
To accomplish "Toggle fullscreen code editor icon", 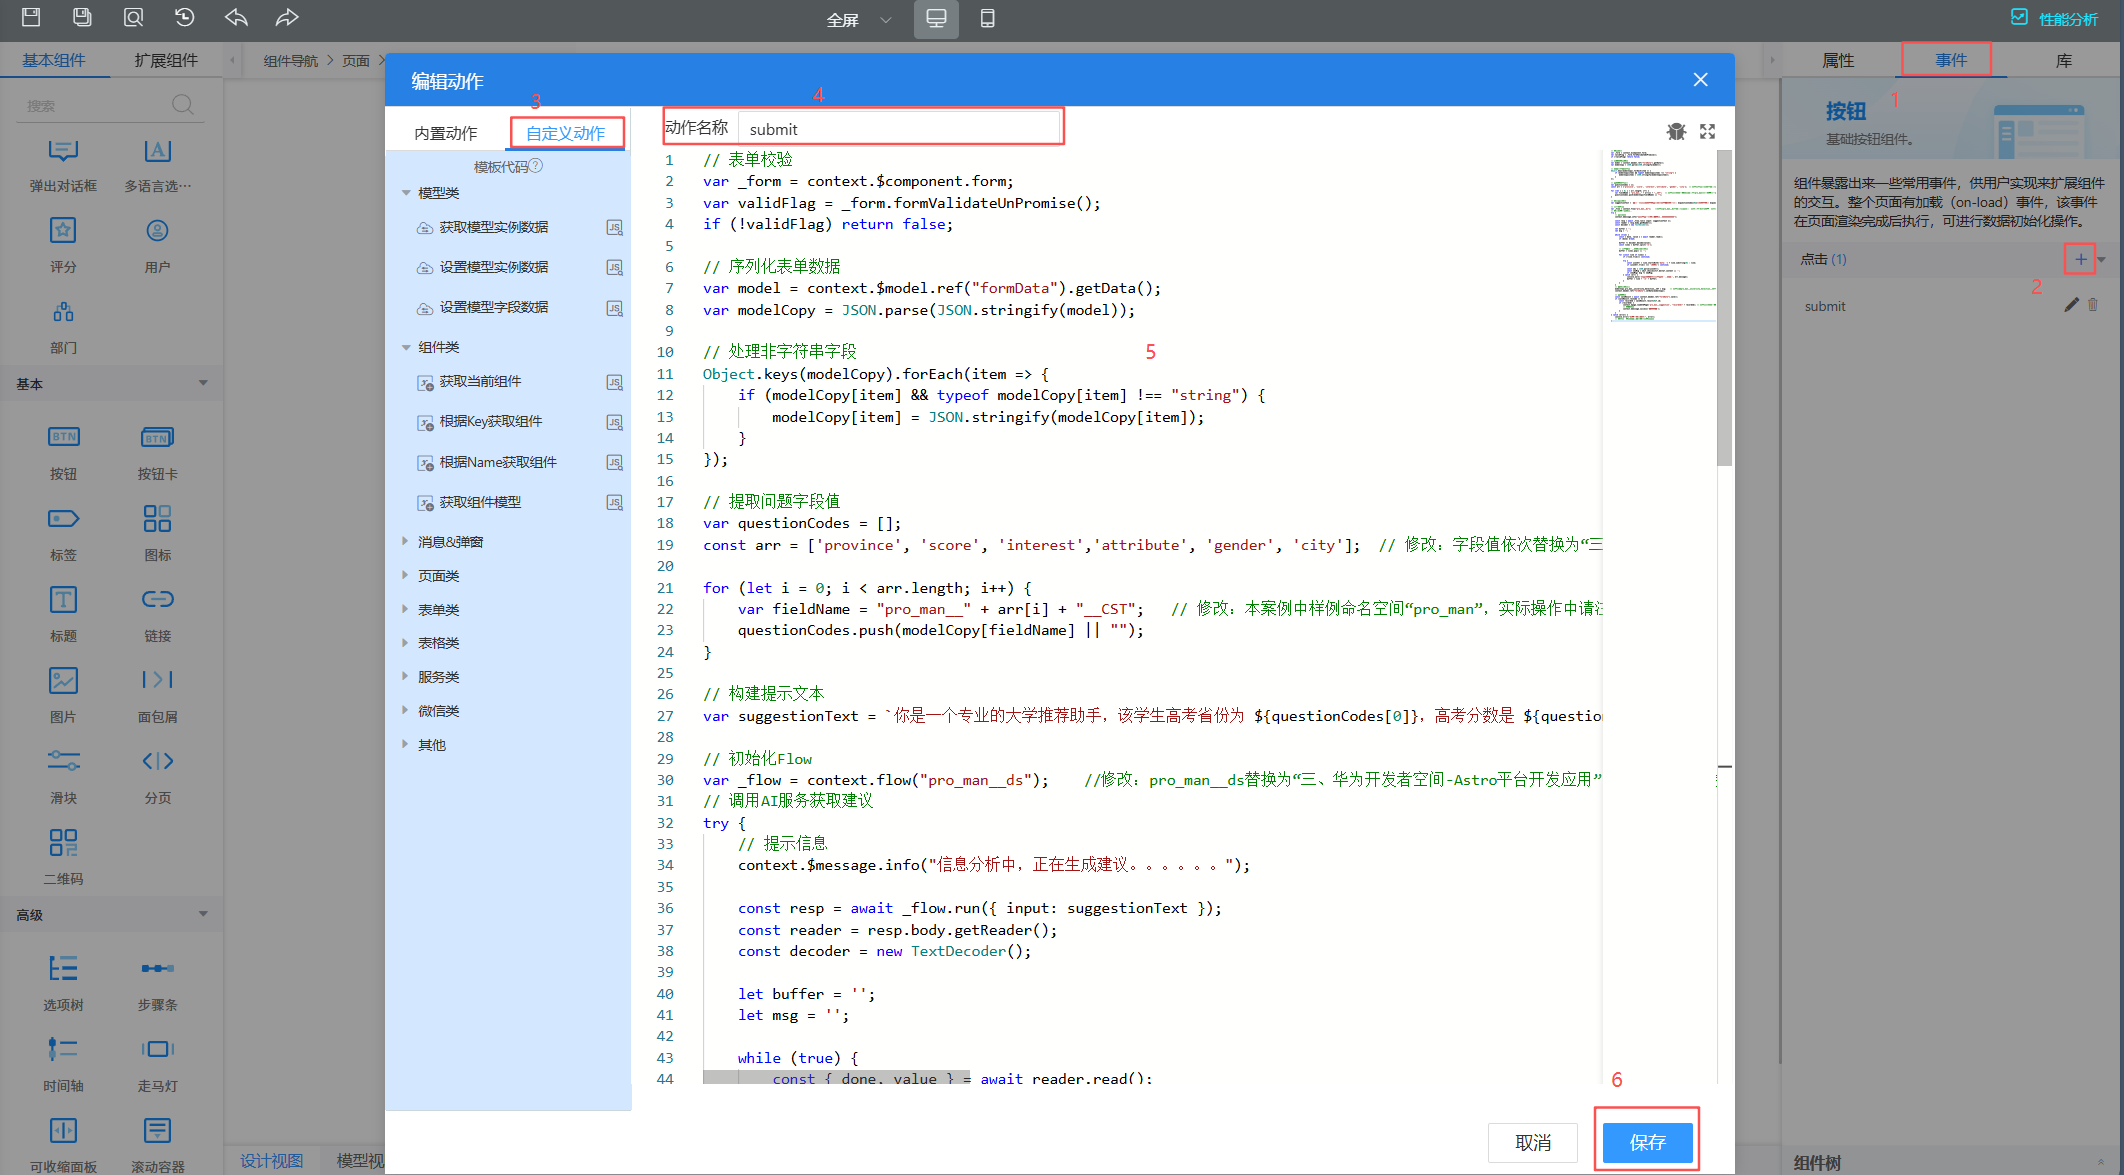I will click(1707, 131).
